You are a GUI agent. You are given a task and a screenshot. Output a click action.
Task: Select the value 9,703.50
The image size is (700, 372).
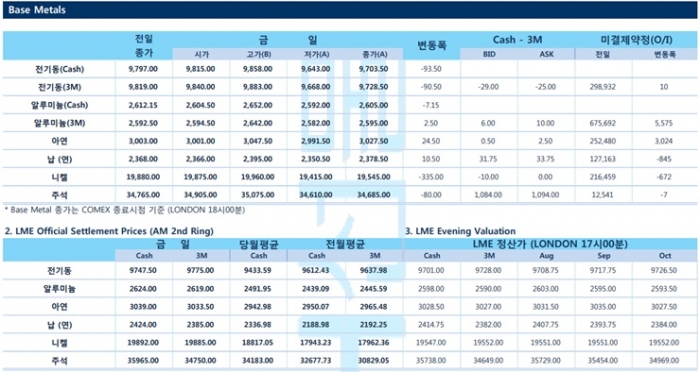point(374,69)
